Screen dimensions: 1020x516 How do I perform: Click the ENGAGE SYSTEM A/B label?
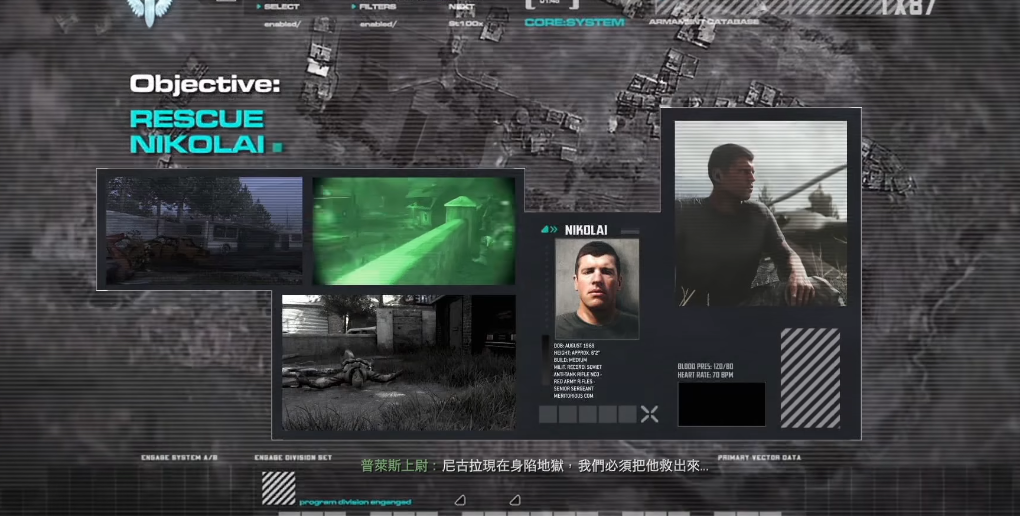click(x=179, y=458)
